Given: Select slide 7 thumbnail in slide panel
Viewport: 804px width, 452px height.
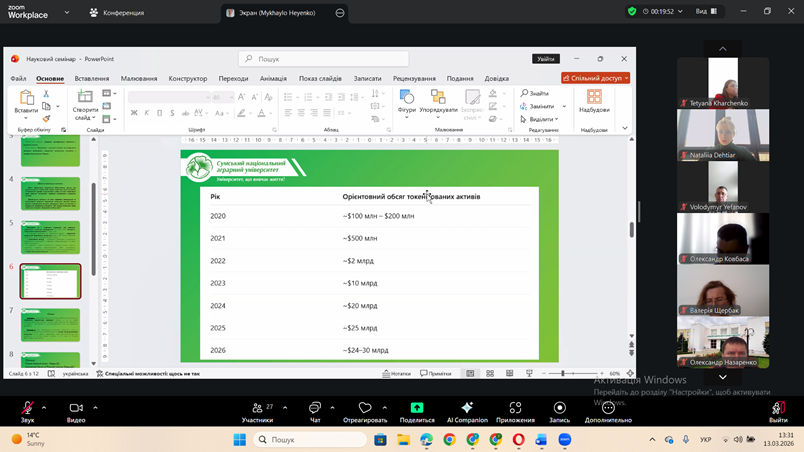Looking at the screenshot, I should click(x=50, y=324).
